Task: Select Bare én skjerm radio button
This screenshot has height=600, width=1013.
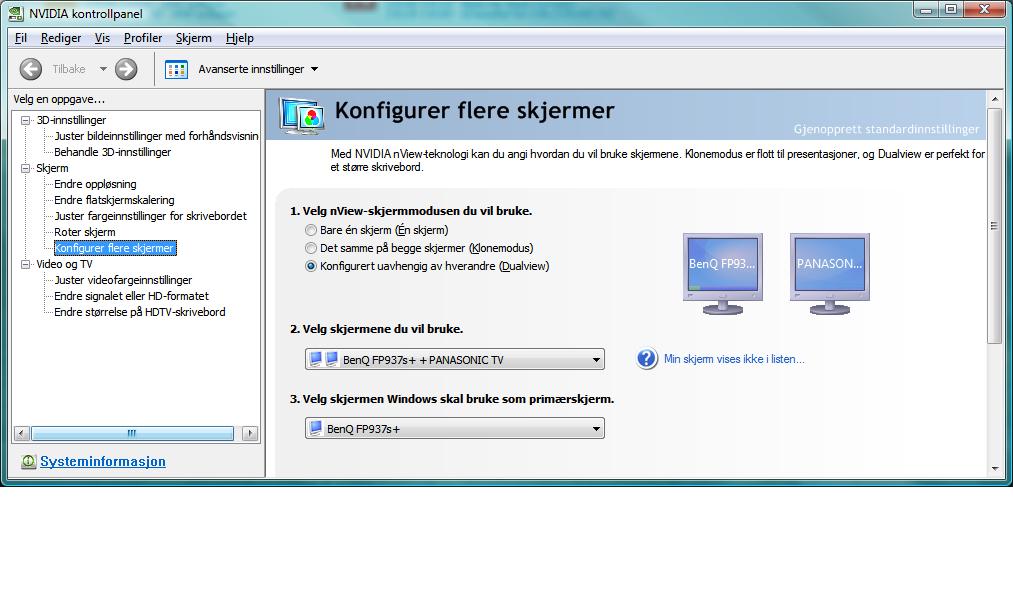Action: 311,230
